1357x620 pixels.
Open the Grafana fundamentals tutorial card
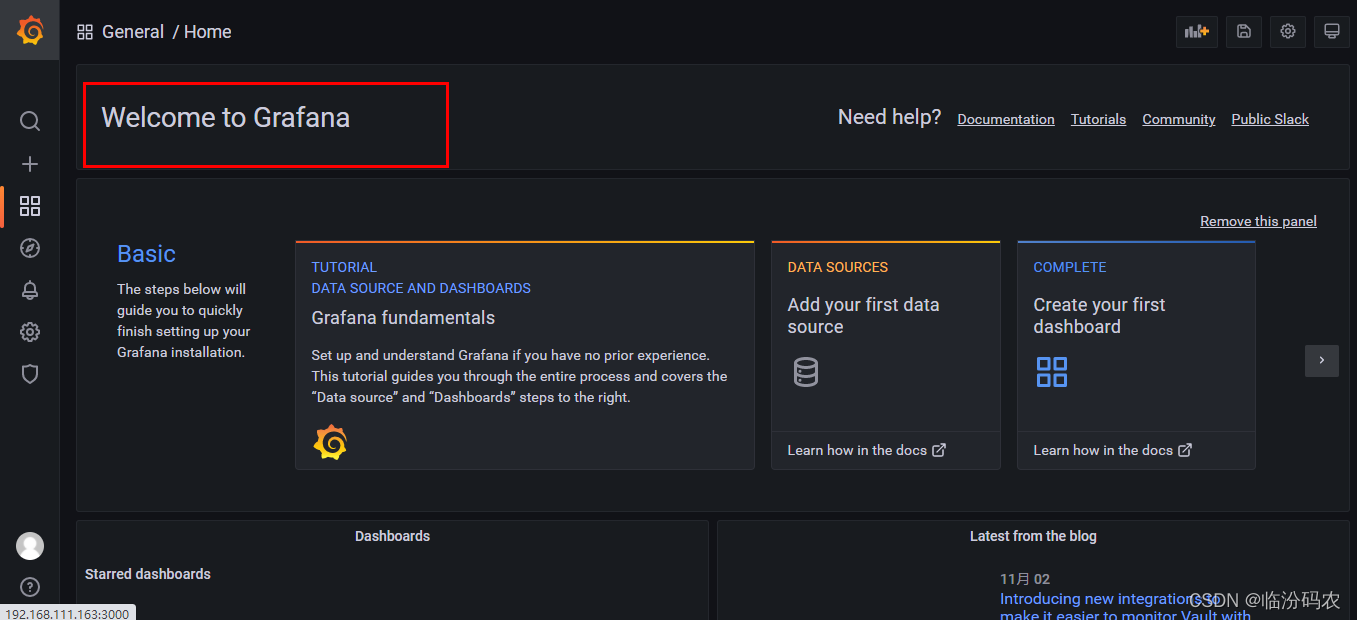pos(524,355)
